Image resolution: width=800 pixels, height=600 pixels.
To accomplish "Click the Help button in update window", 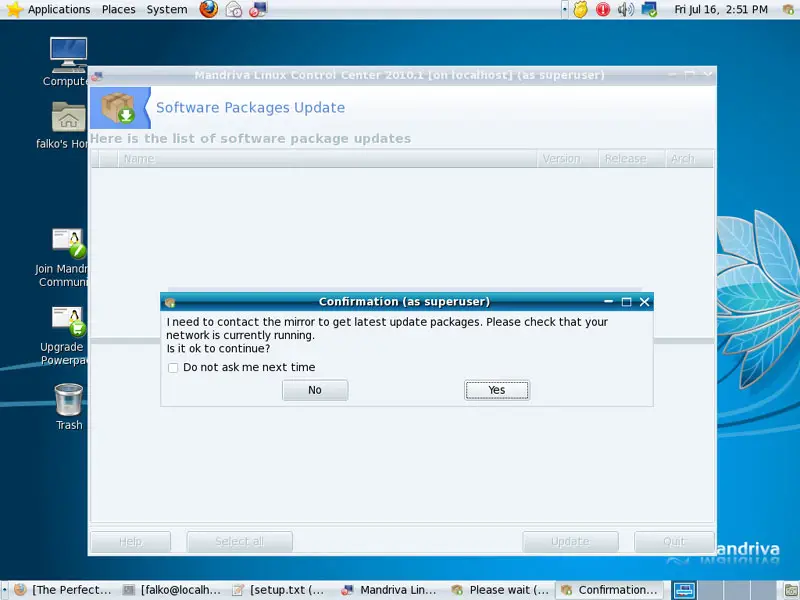I will [131, 541].
